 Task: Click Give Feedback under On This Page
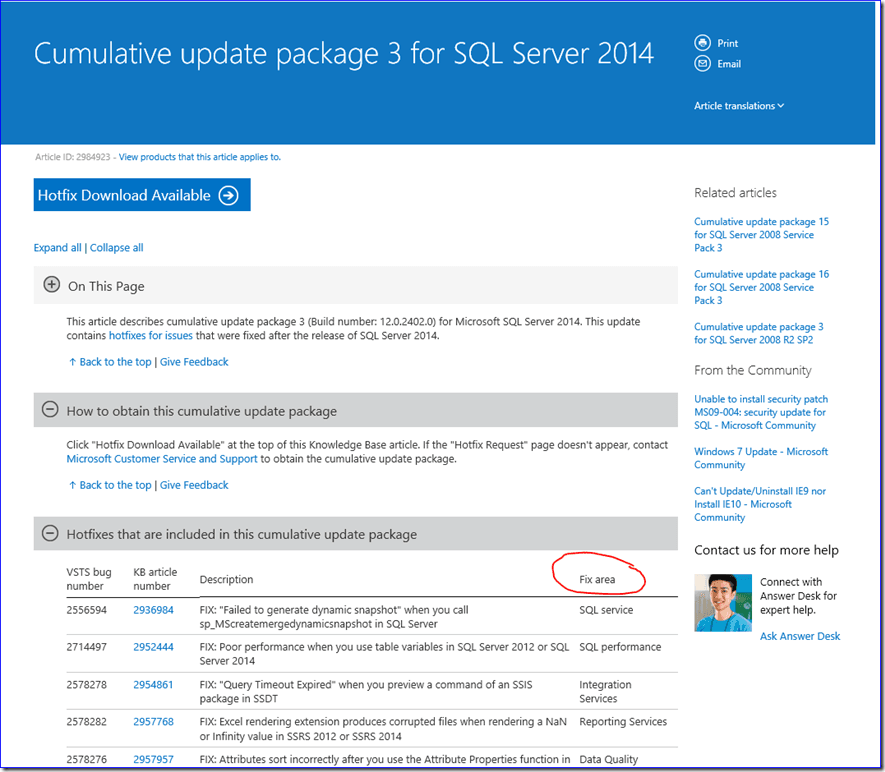(194, 362)
